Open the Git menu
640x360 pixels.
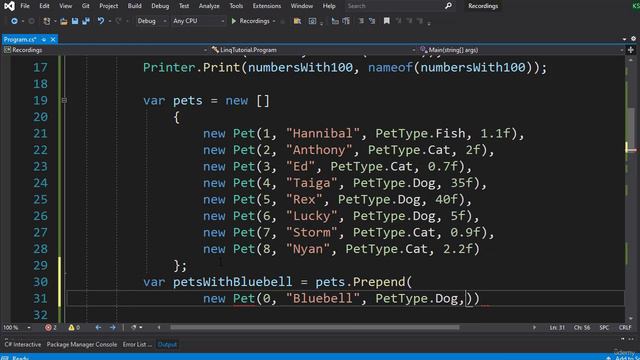click(85, 6)
